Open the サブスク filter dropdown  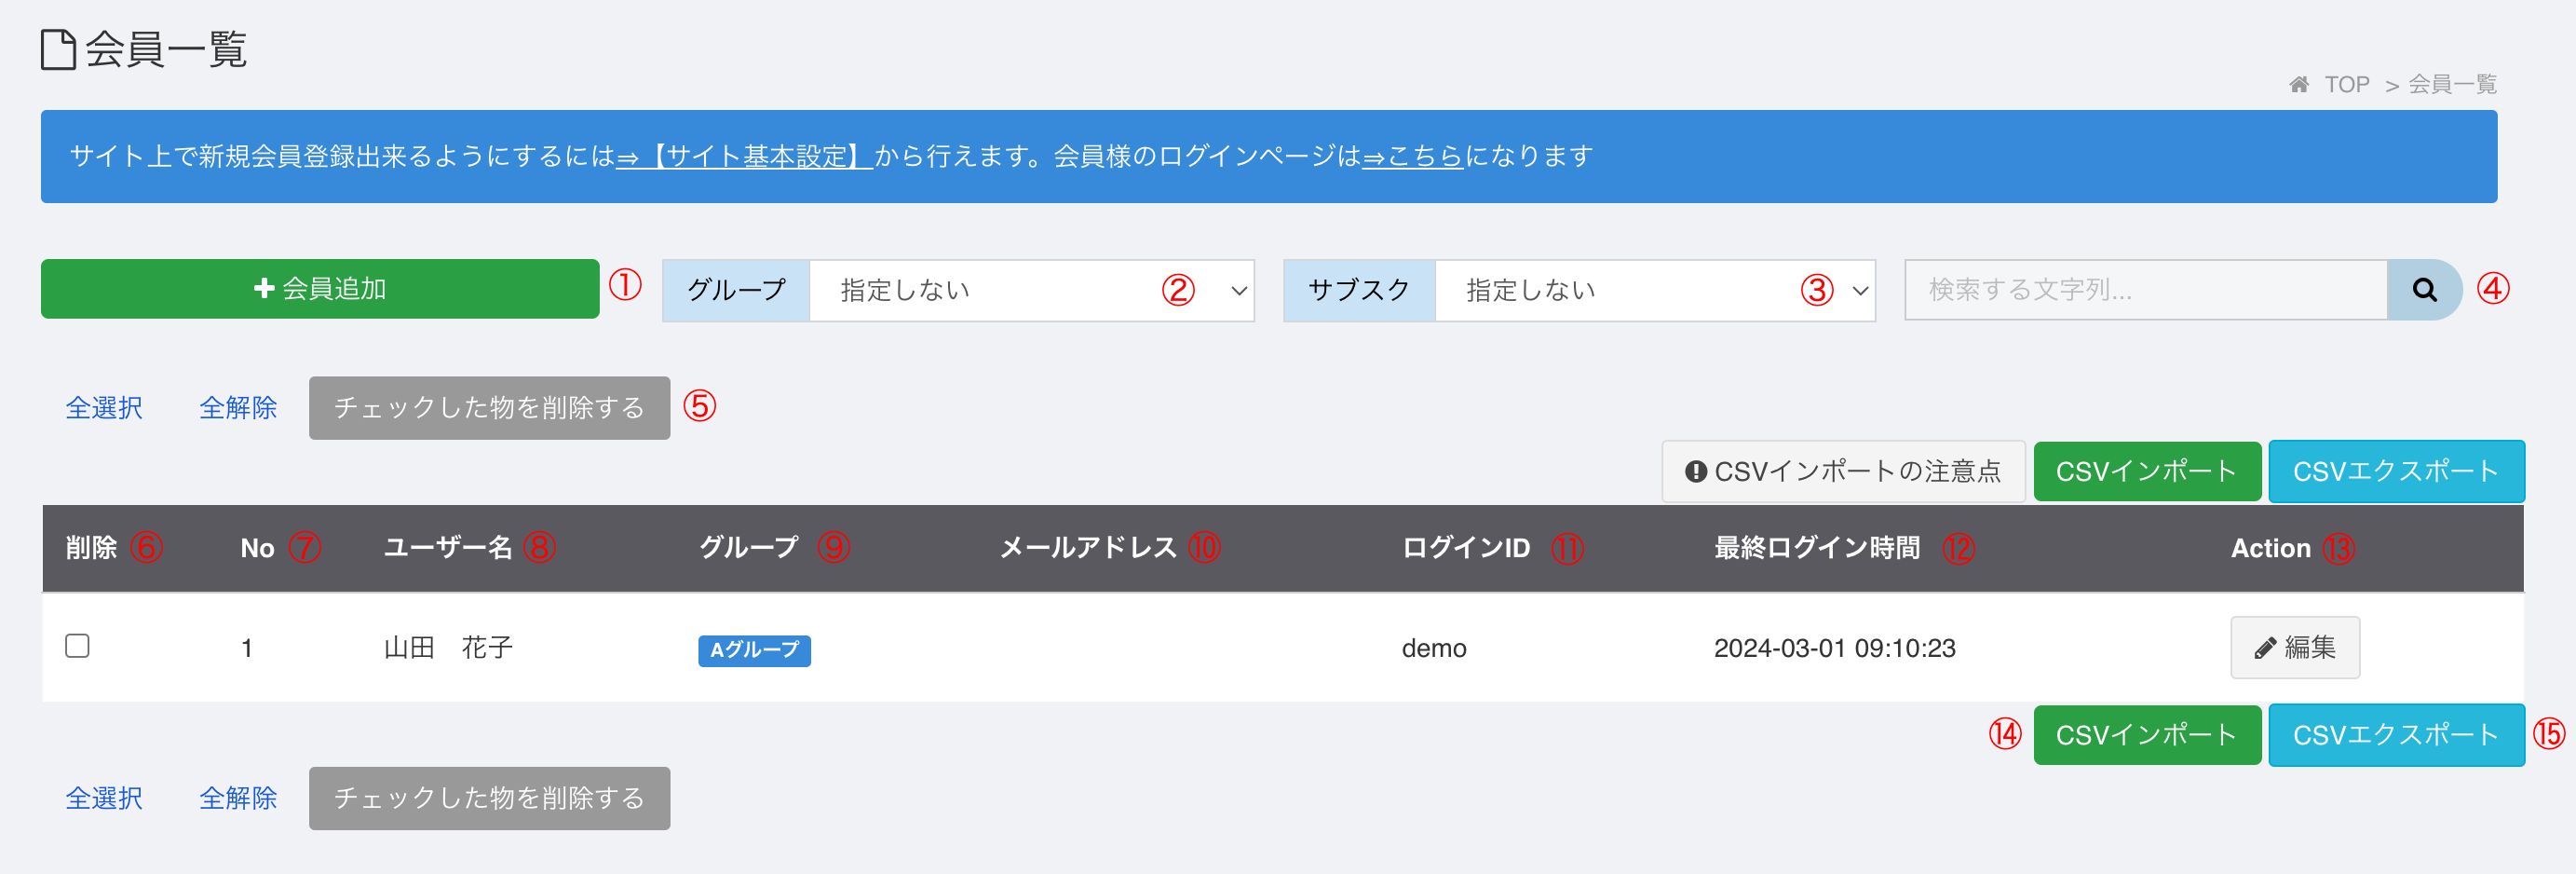1655,290
